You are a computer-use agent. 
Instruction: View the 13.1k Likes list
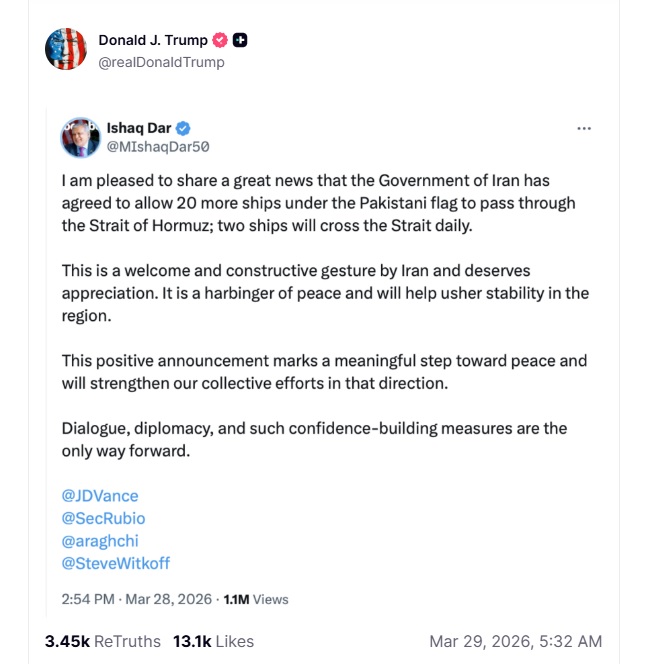[213, 641]
